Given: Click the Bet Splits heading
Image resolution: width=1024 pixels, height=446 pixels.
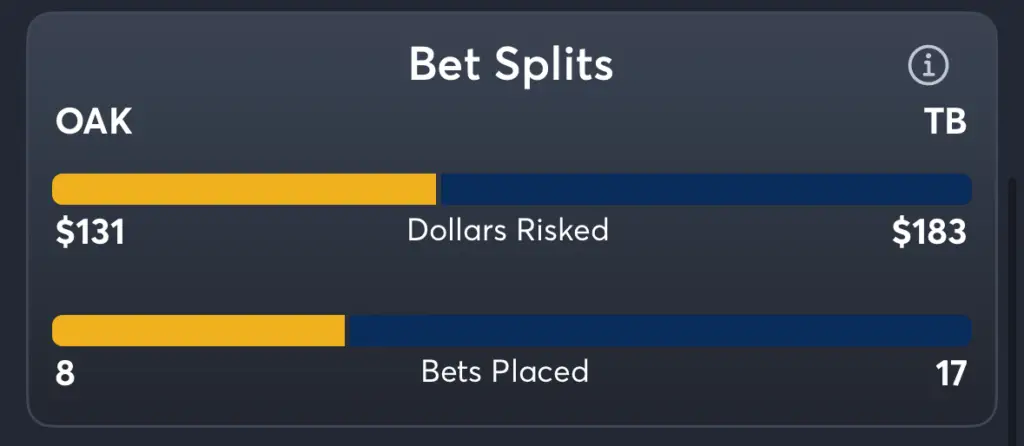Looking at the screenshot, I should point(511,64).
